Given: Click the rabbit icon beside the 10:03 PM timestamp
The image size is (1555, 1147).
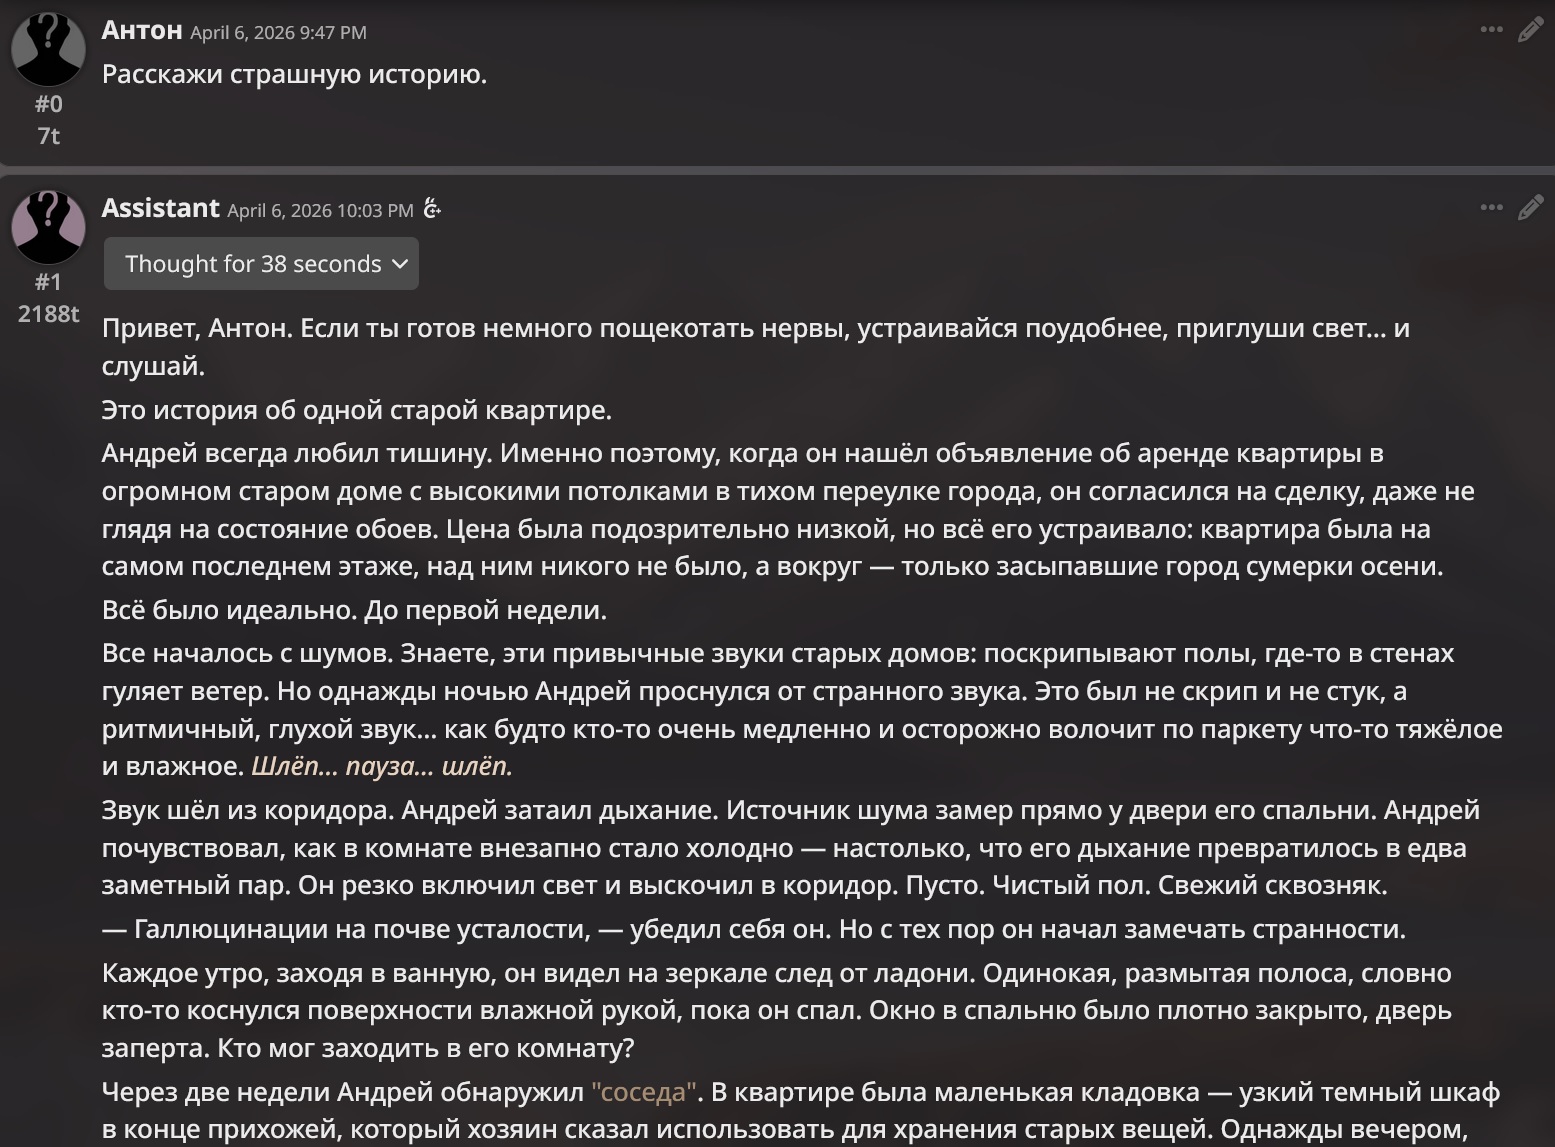Looking at the screenshot, I should (432, 209).
